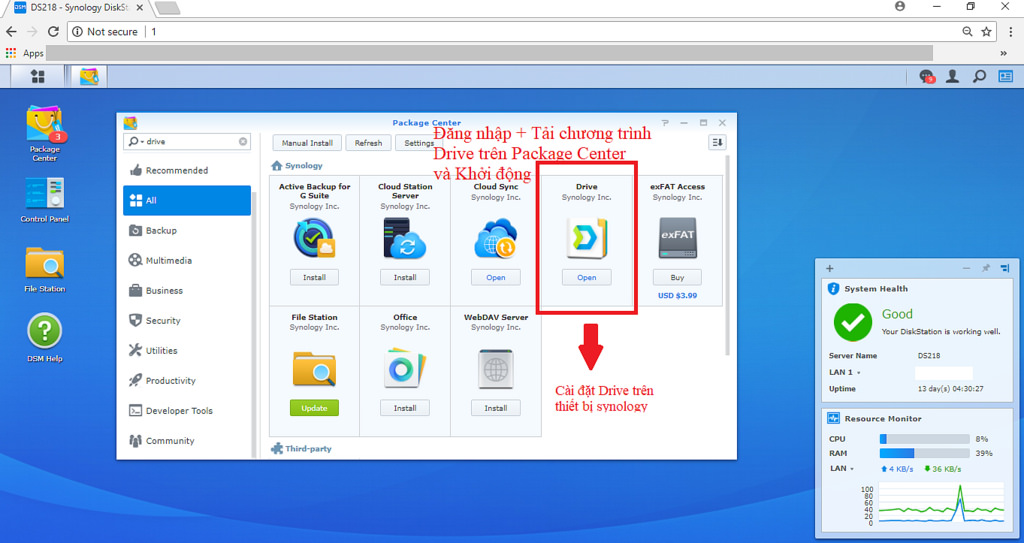Reload the browser page

[x=54, y=31]
